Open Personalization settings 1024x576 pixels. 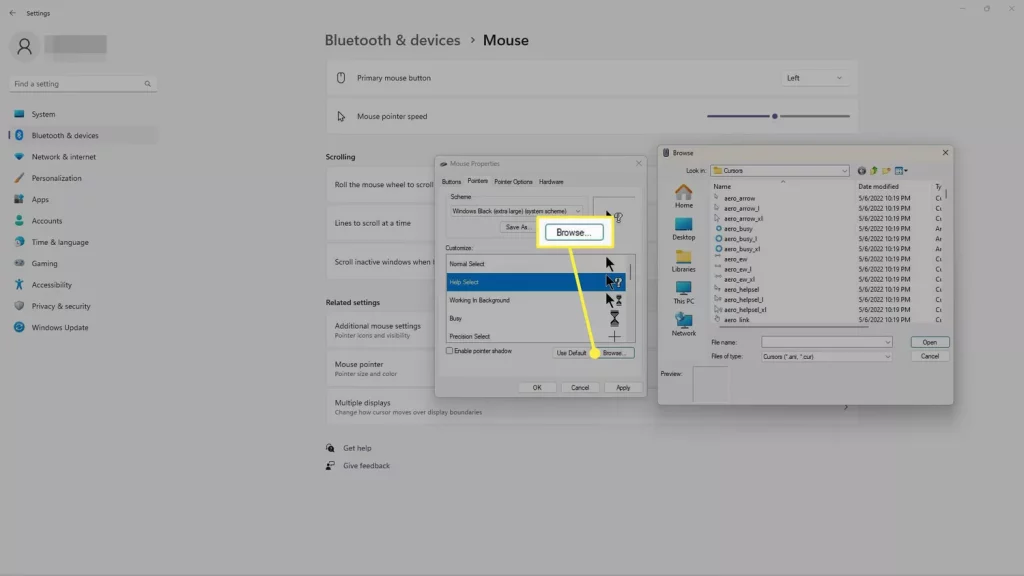coord(82,178)
